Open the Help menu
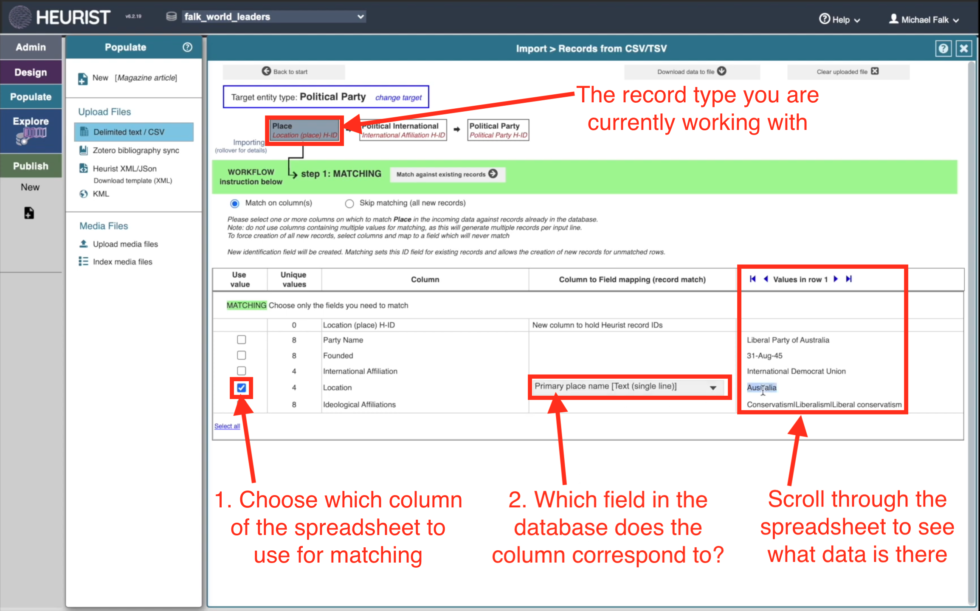 click(x=839, y=19)
